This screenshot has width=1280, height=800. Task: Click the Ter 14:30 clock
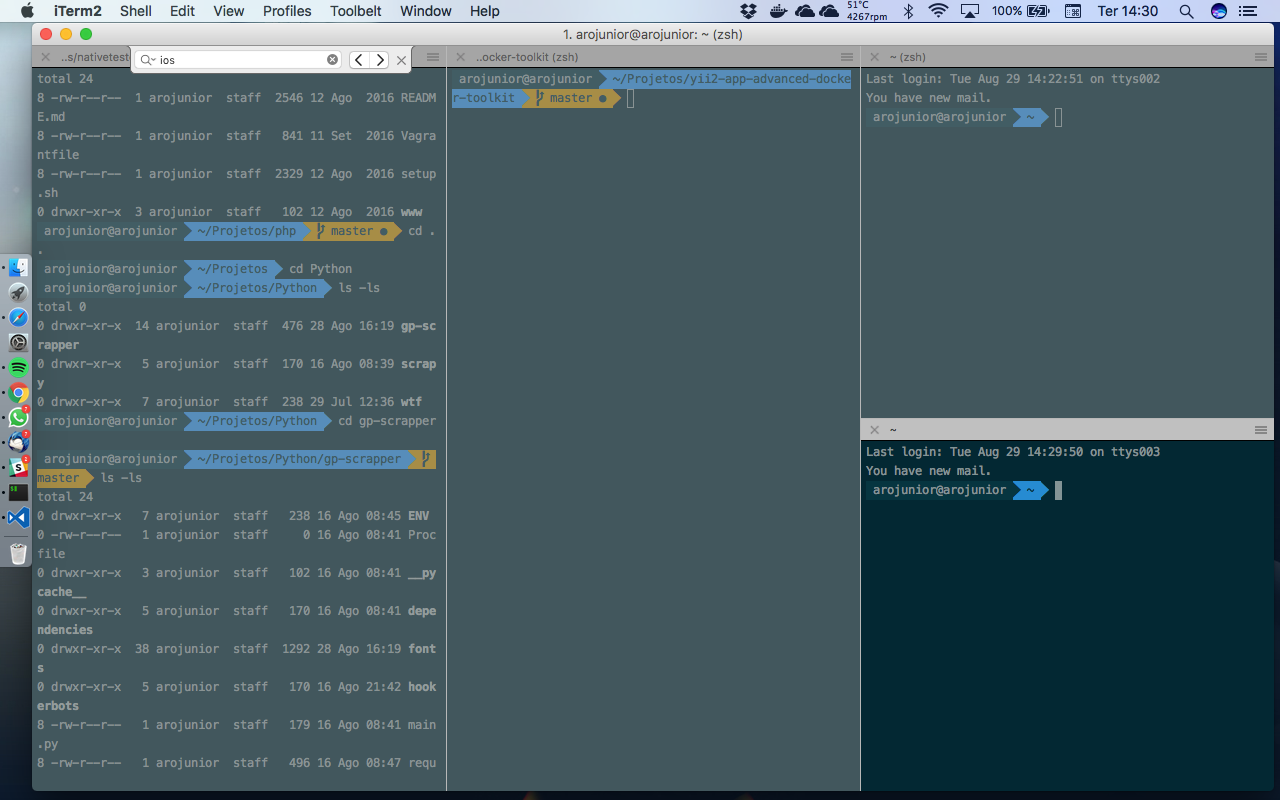1127,11
